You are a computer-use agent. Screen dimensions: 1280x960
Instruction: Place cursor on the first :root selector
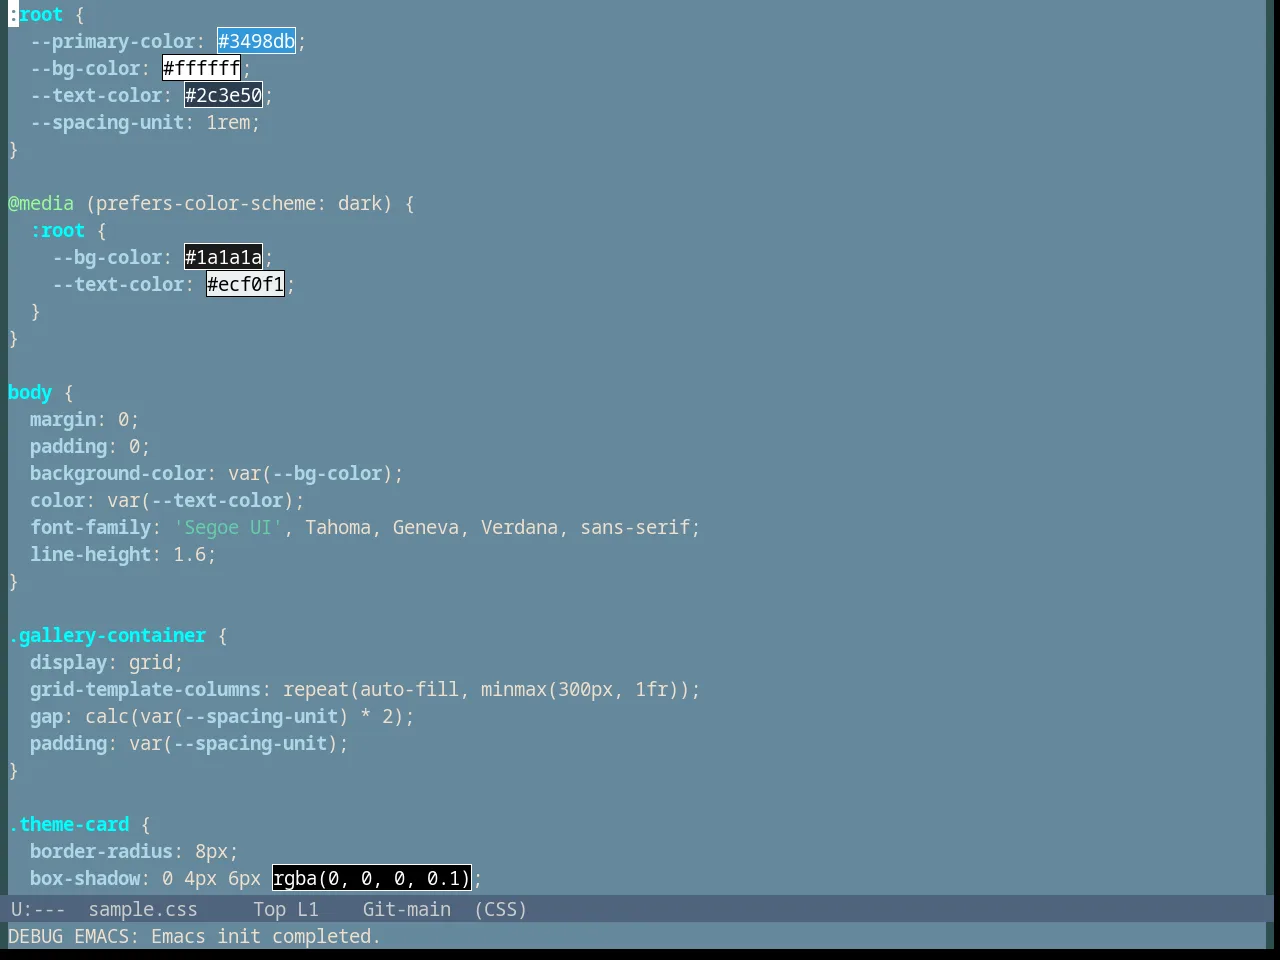click(x=36, y=14)
